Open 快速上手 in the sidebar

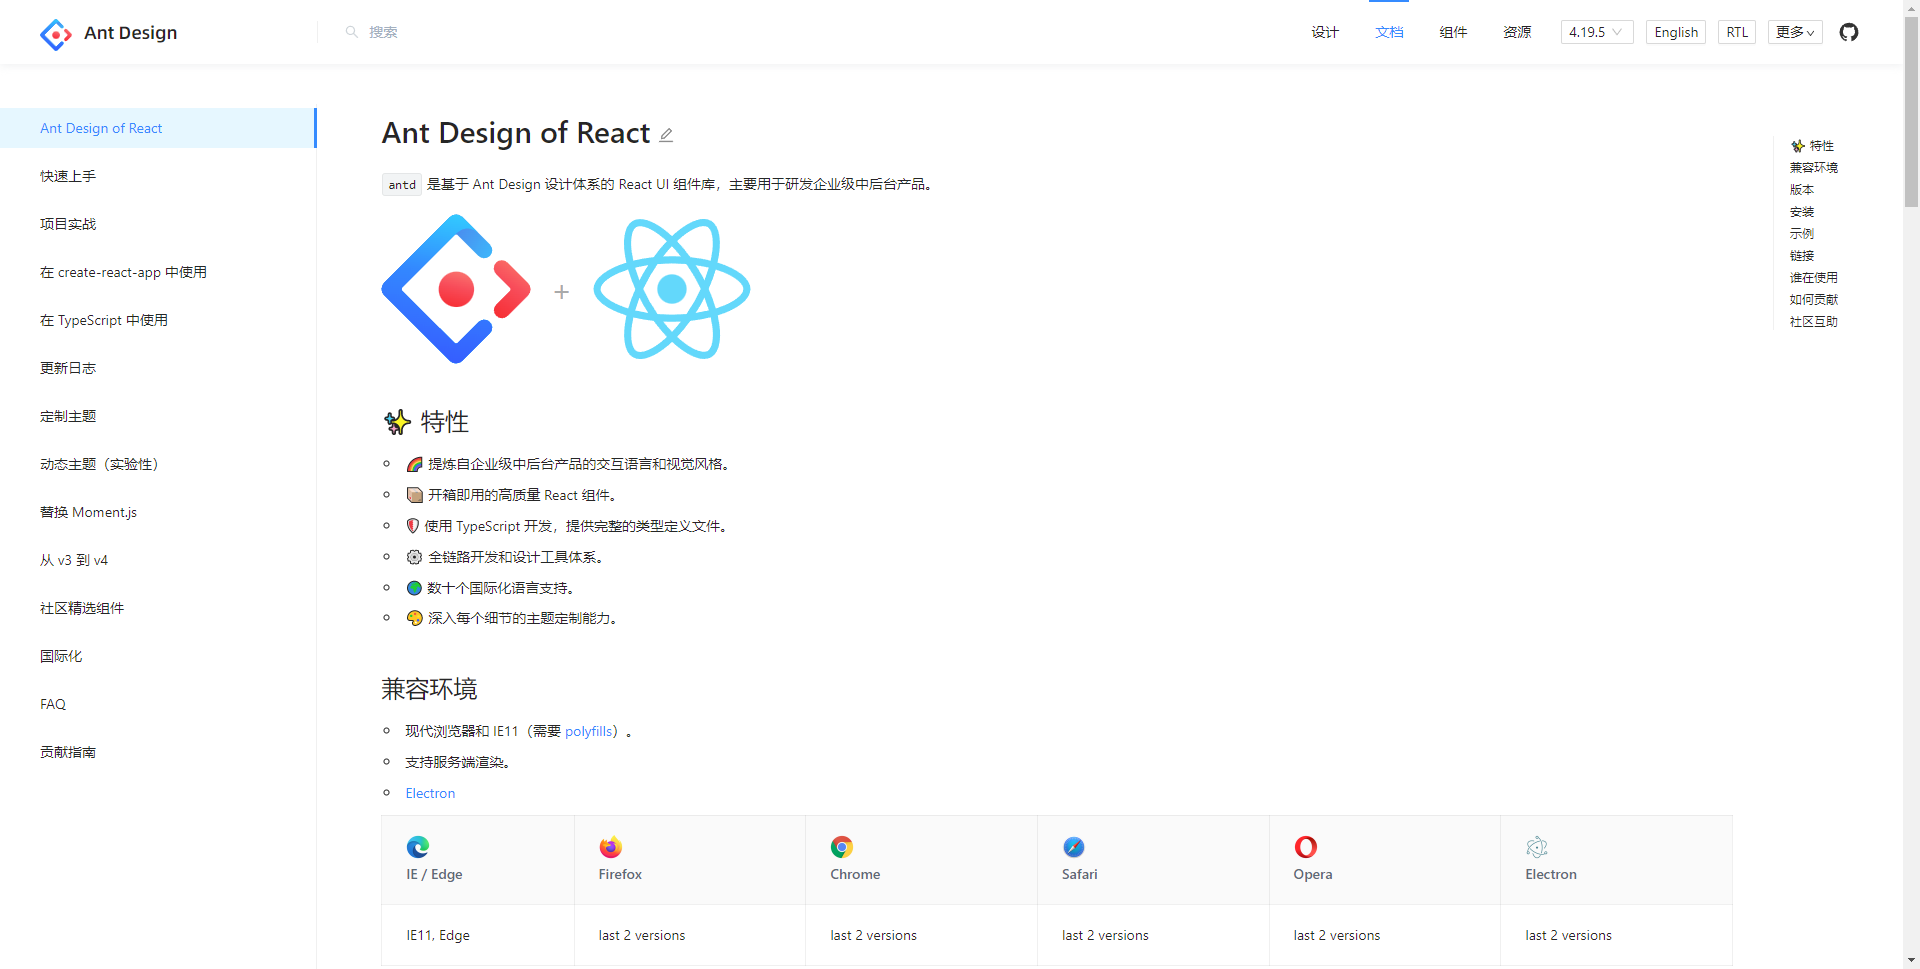158,176
